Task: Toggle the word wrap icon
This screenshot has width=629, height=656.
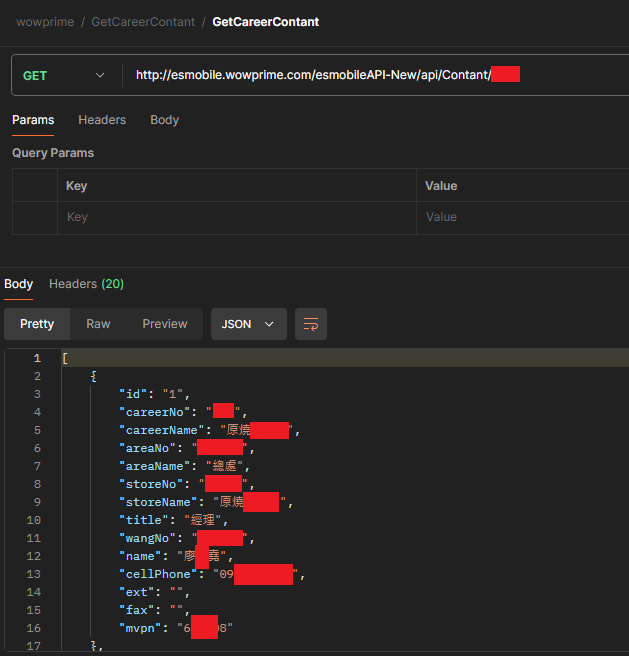Action: [311, 324]
